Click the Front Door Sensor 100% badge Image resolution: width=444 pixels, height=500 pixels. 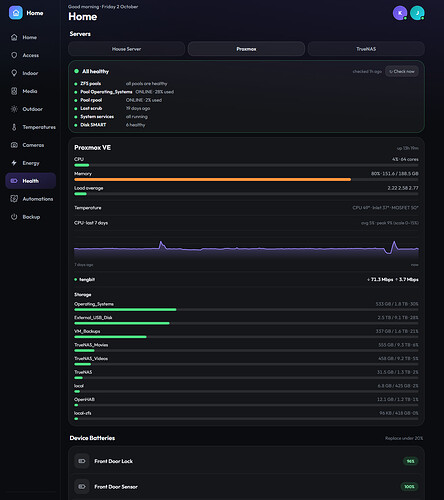coord(409,487)
